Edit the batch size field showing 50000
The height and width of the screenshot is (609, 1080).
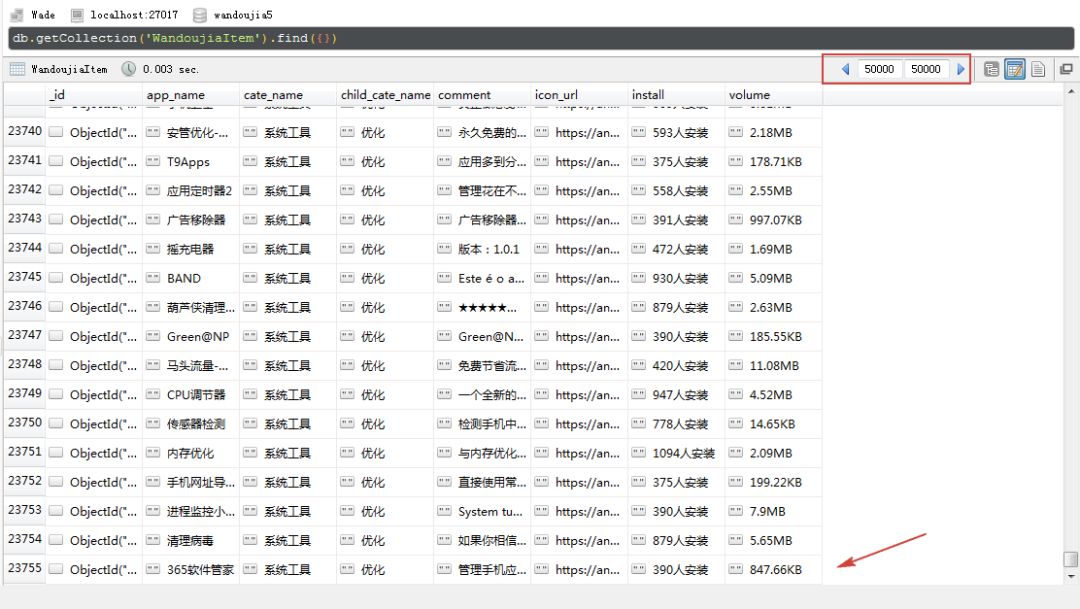coord(925,68)
